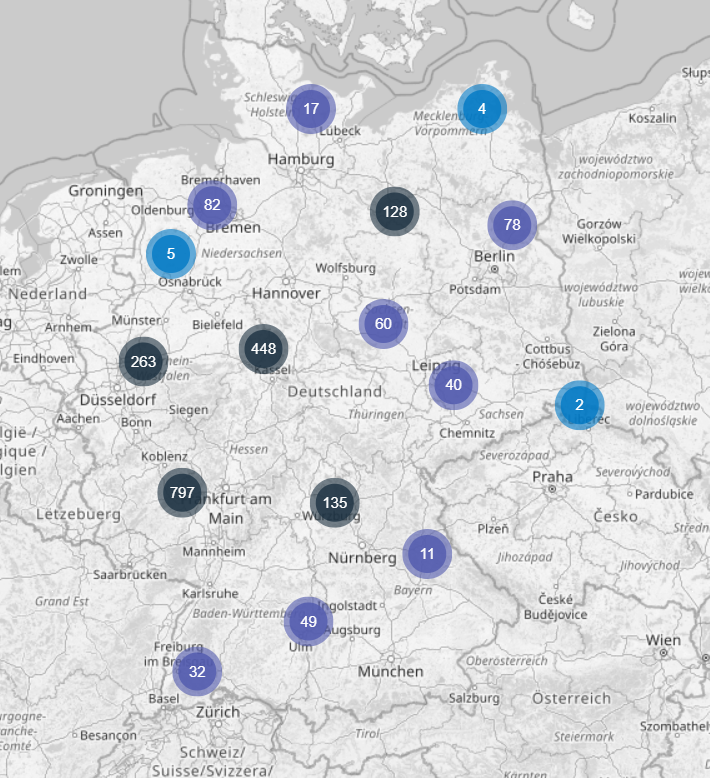
Task: Click the Wolfsburg city label
Action: point(345,268)
